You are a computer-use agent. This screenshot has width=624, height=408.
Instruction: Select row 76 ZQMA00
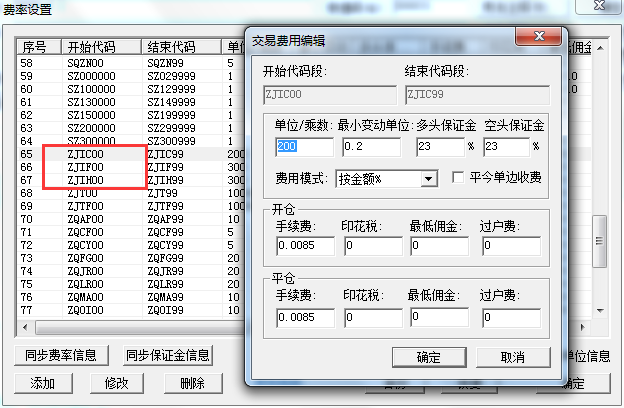click(130, 297)
